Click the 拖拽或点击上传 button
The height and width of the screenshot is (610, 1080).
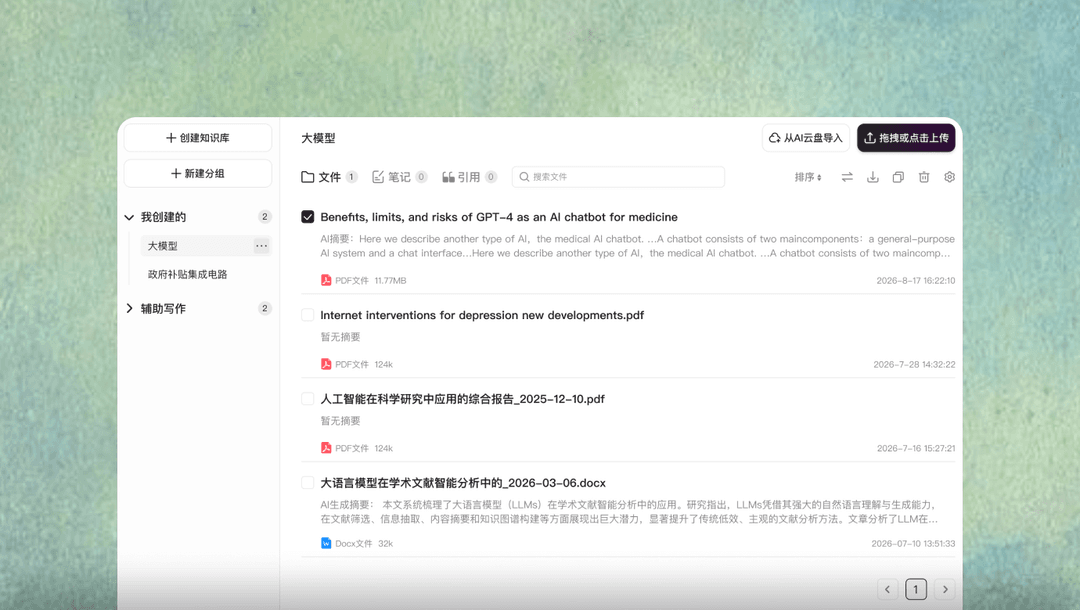pos(906,138)
